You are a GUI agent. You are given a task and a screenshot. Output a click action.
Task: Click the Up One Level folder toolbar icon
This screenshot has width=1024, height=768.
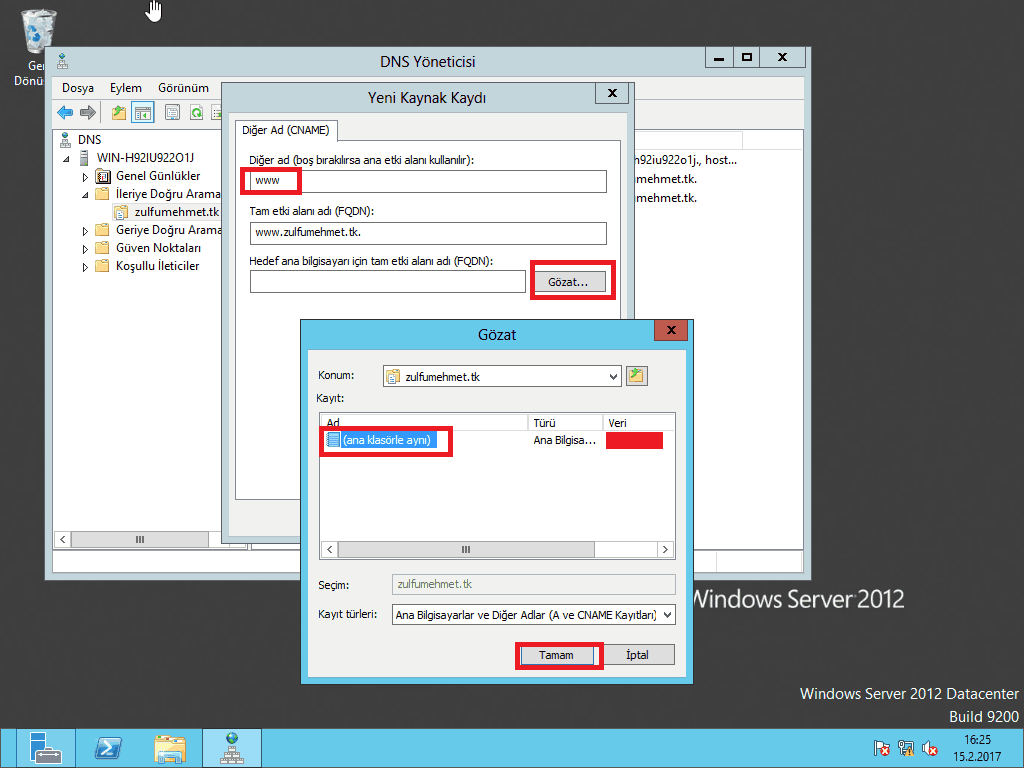(119, 112)
